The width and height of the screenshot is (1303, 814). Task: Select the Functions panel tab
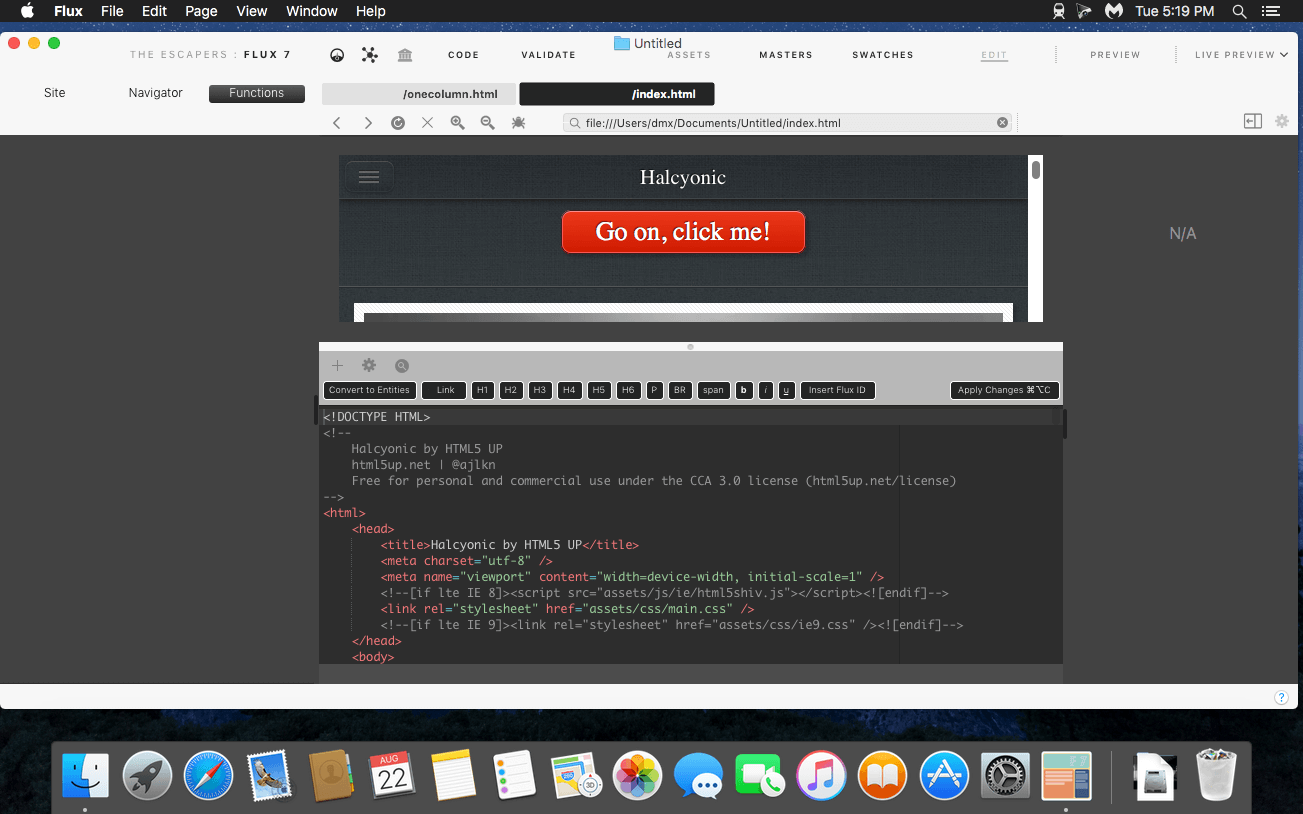[257, 93]
